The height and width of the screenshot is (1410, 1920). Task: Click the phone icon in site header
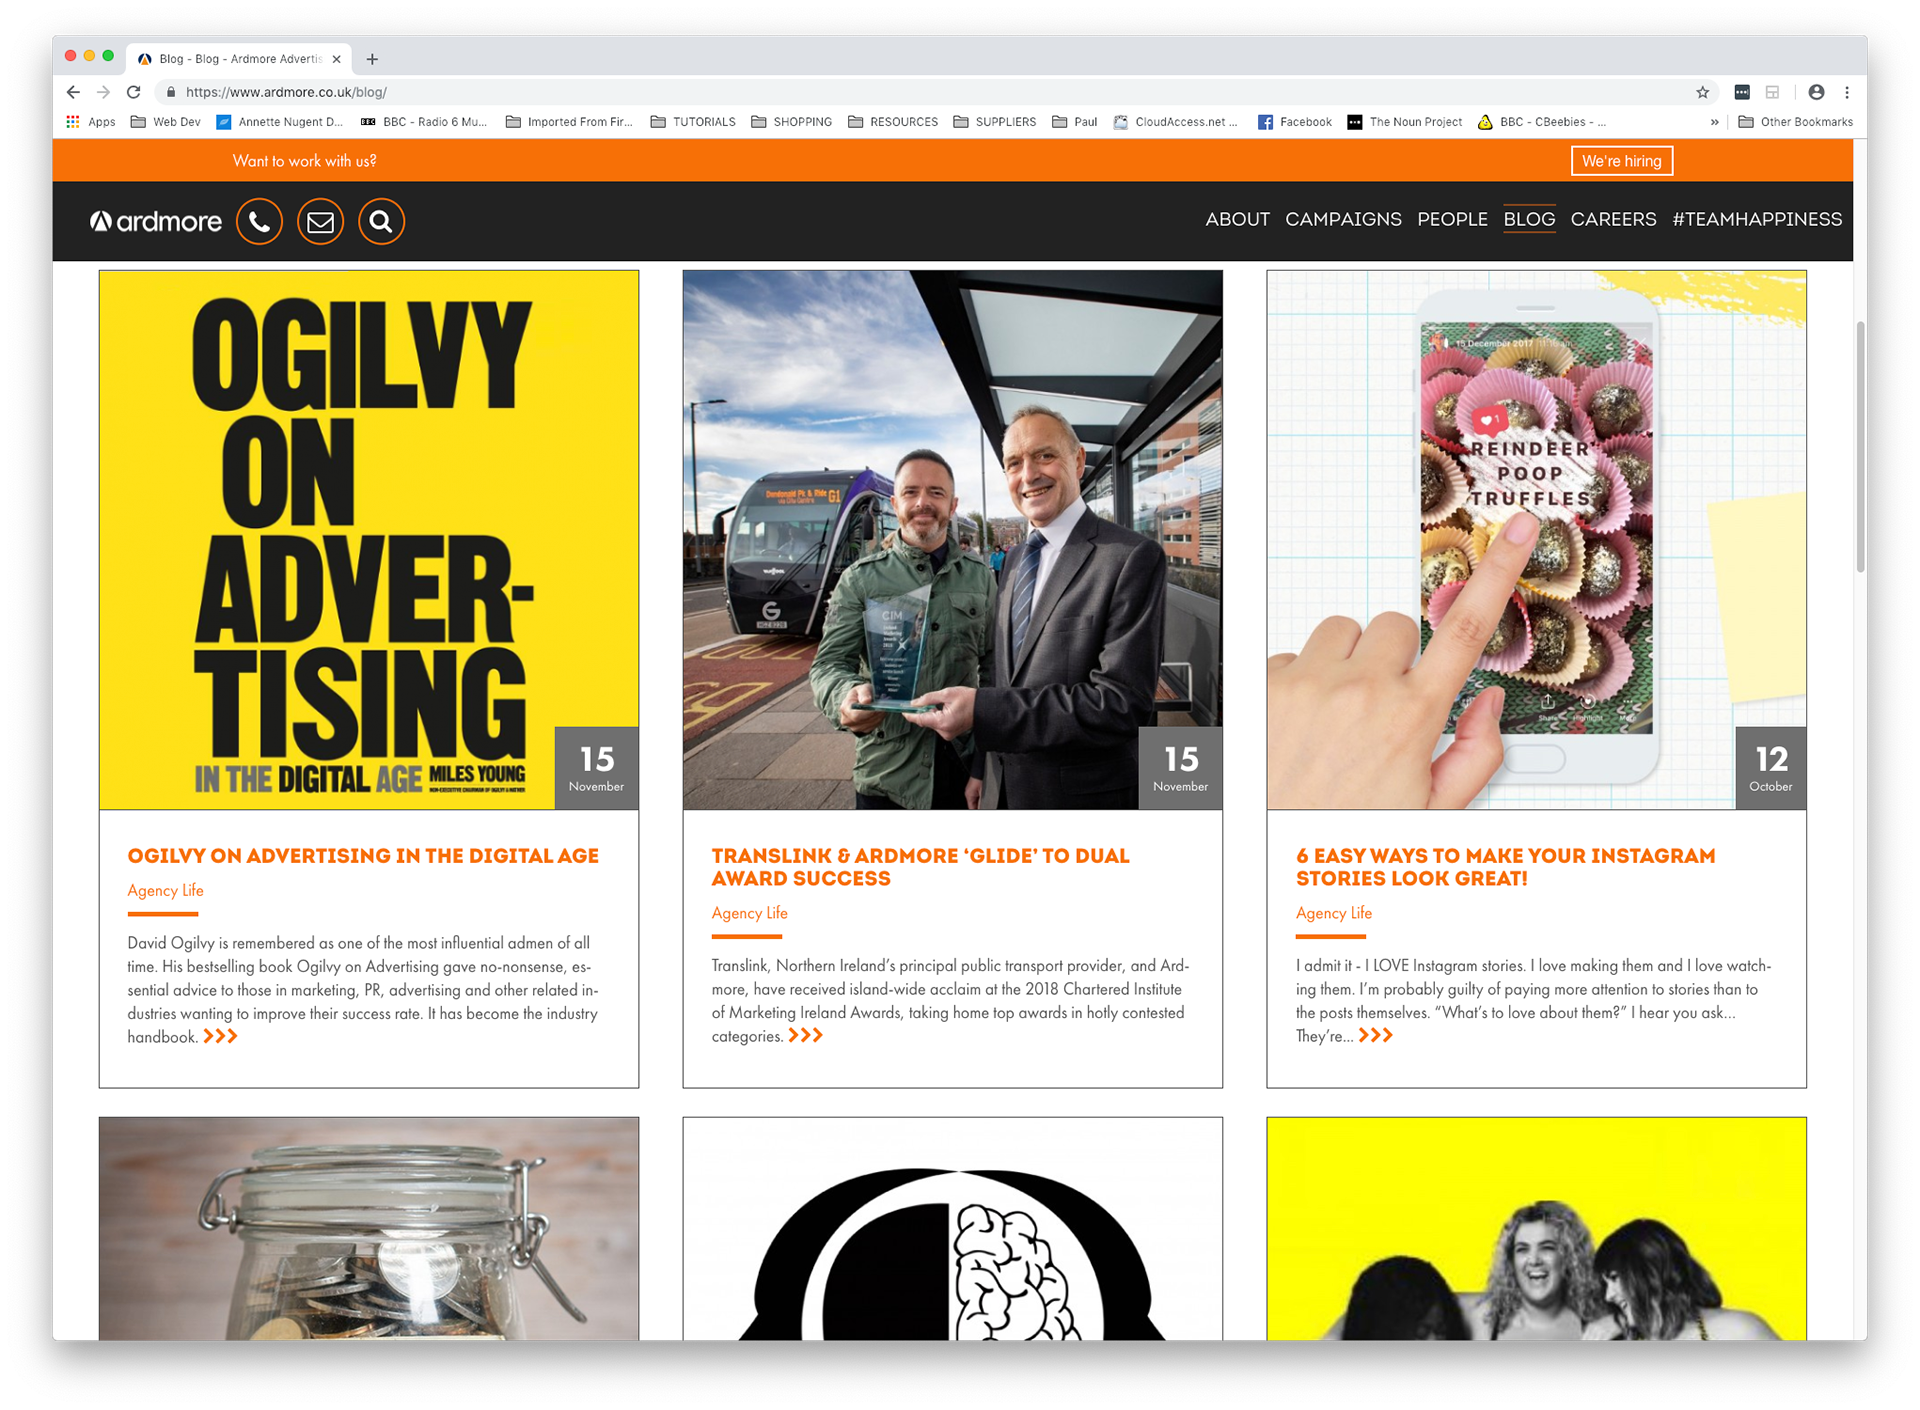tap(259, 221)
